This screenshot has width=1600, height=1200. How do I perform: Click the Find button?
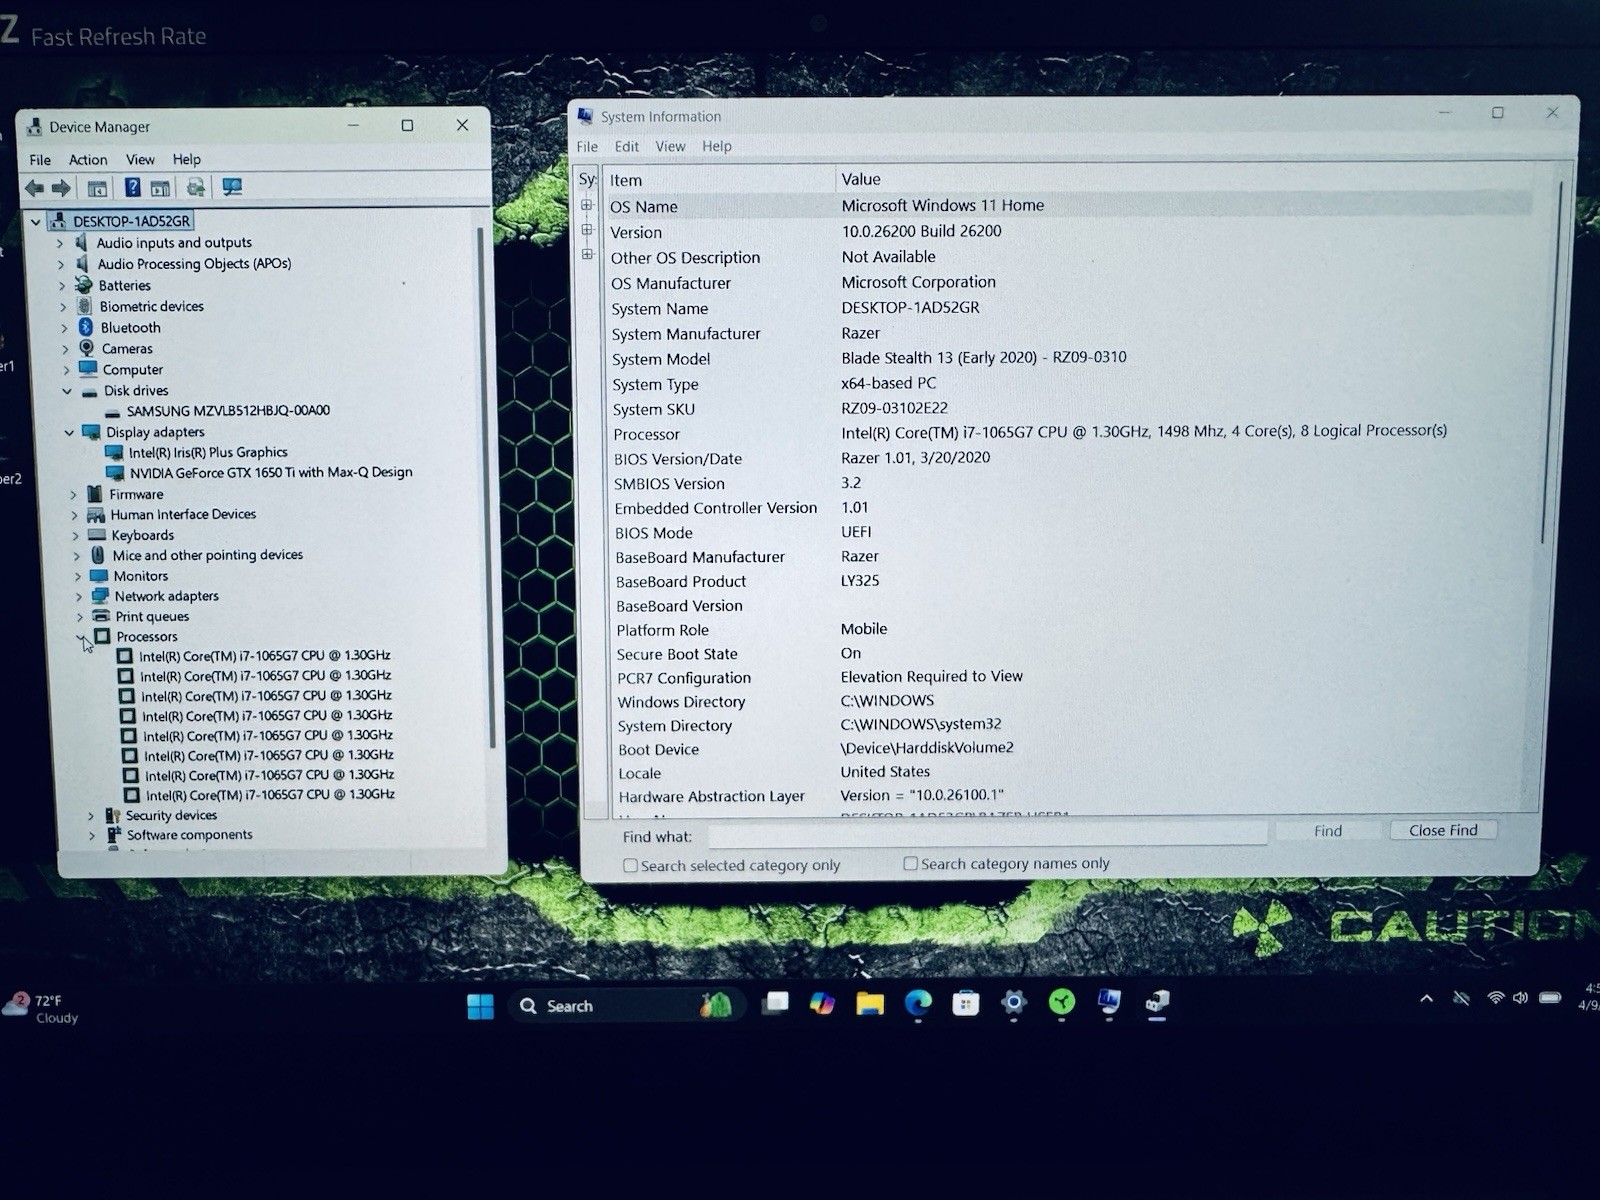(1328, 831)
